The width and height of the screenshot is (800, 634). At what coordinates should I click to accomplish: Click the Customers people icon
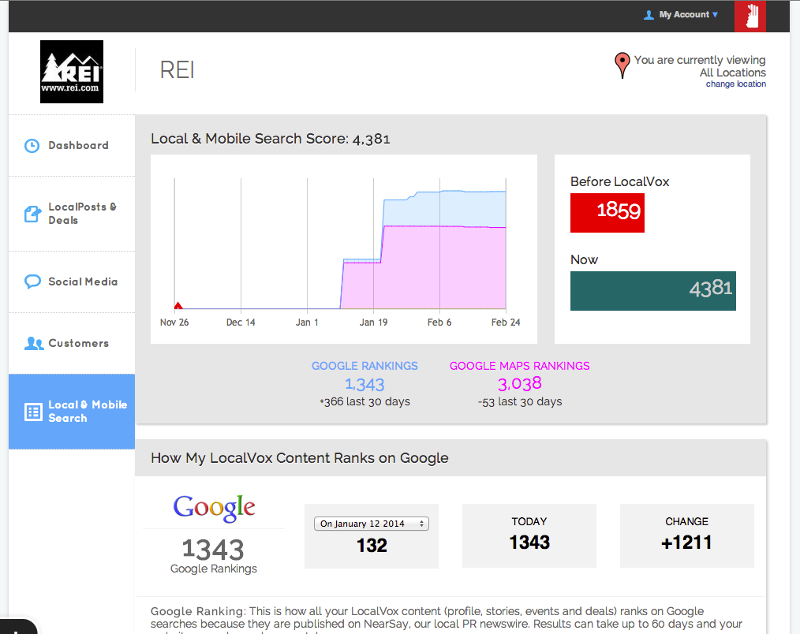tap(33, 344)
